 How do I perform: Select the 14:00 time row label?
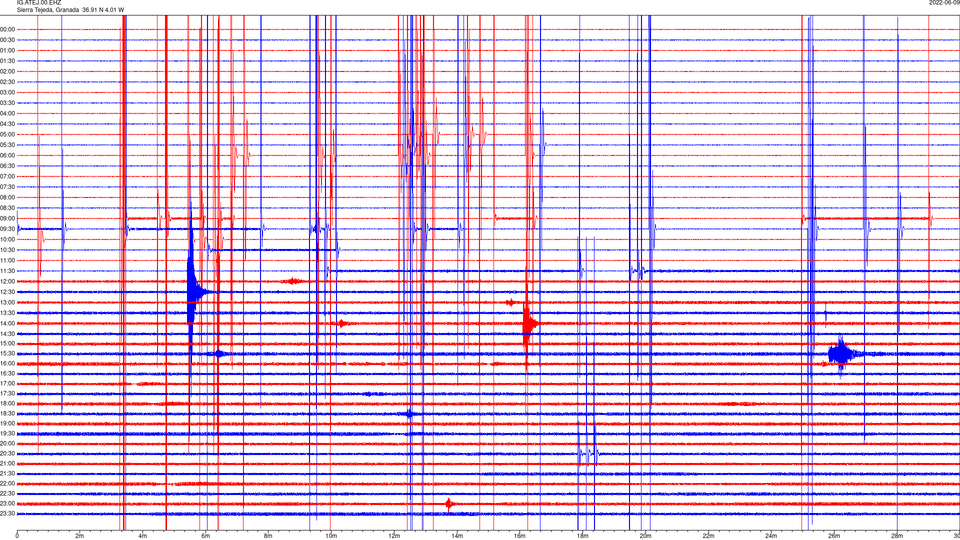(x=8, y=323)
